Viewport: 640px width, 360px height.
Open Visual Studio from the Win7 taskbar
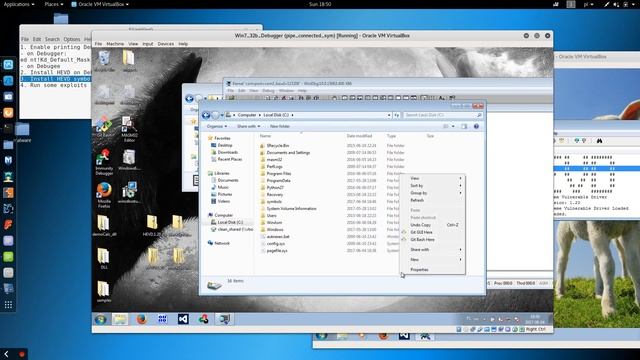183,319
